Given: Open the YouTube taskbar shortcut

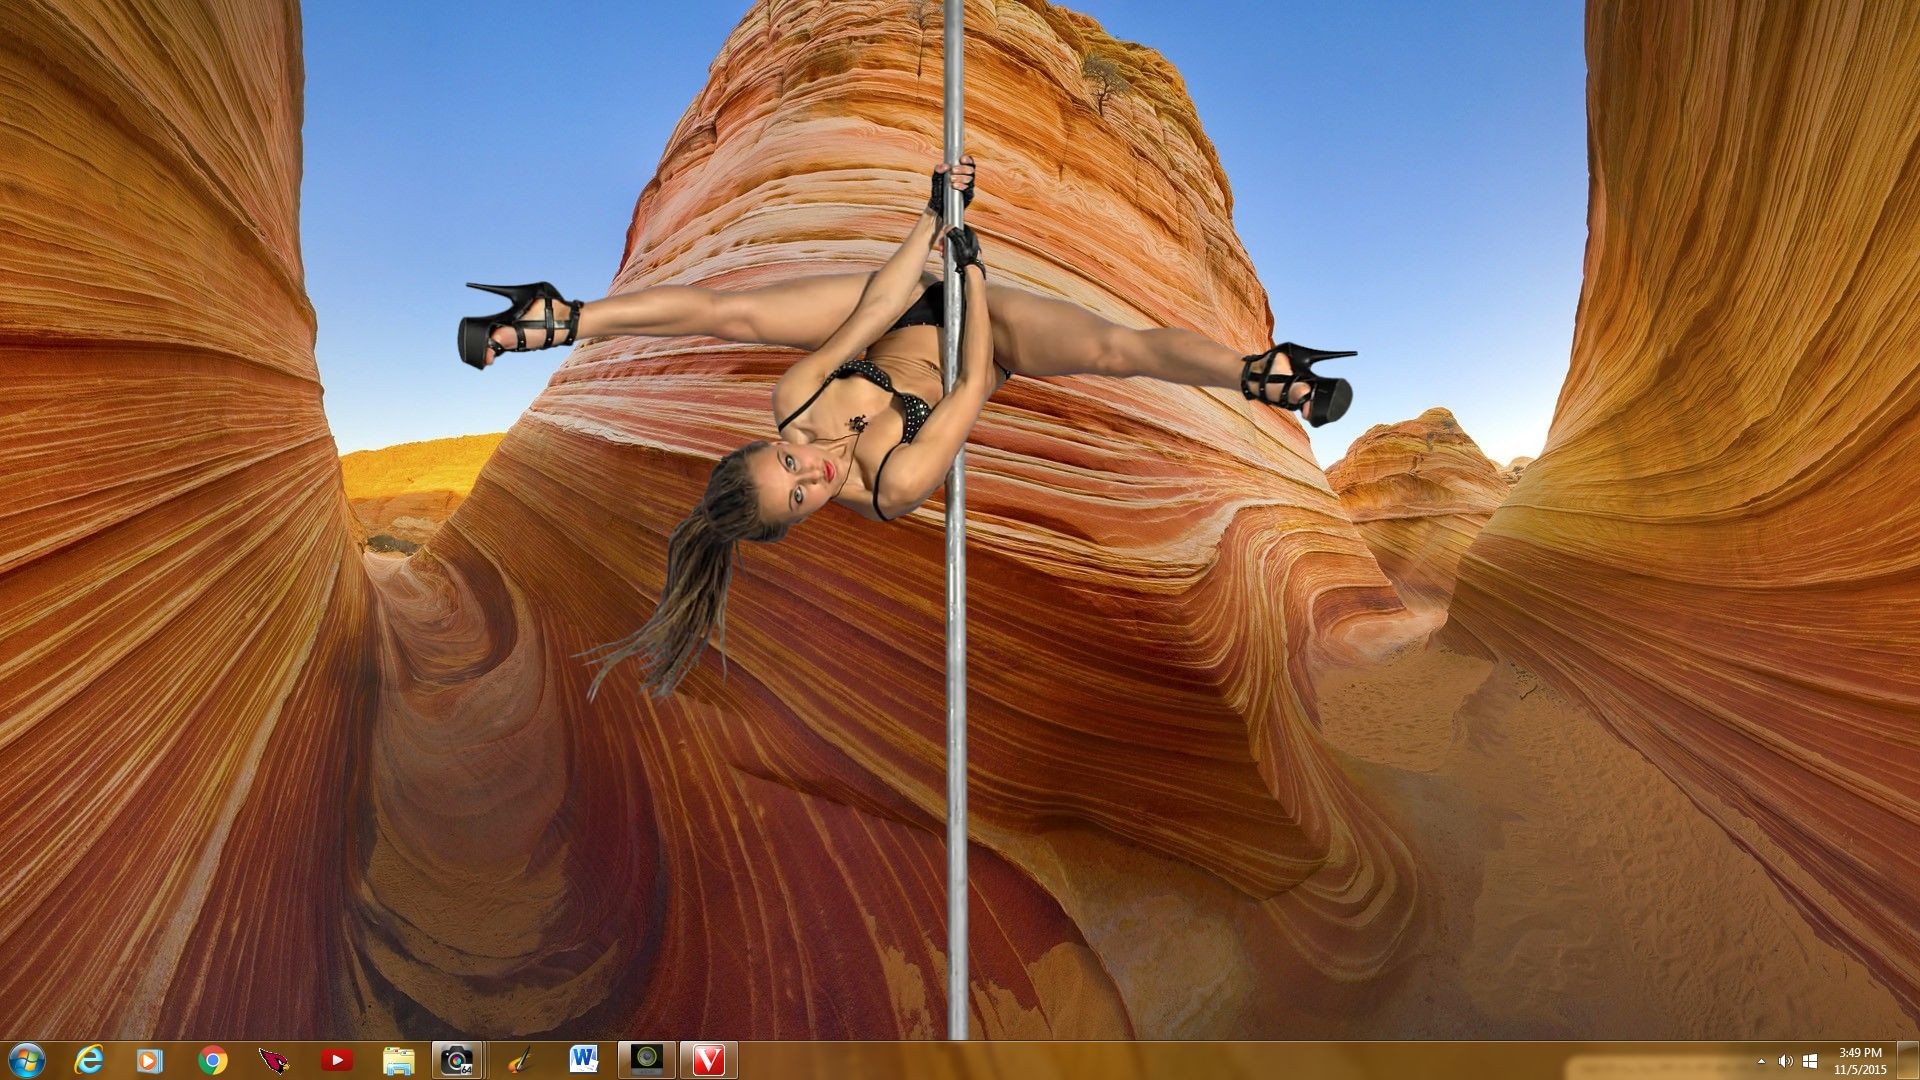Looking at the screenshot, I should click(x=336, y=1060).
